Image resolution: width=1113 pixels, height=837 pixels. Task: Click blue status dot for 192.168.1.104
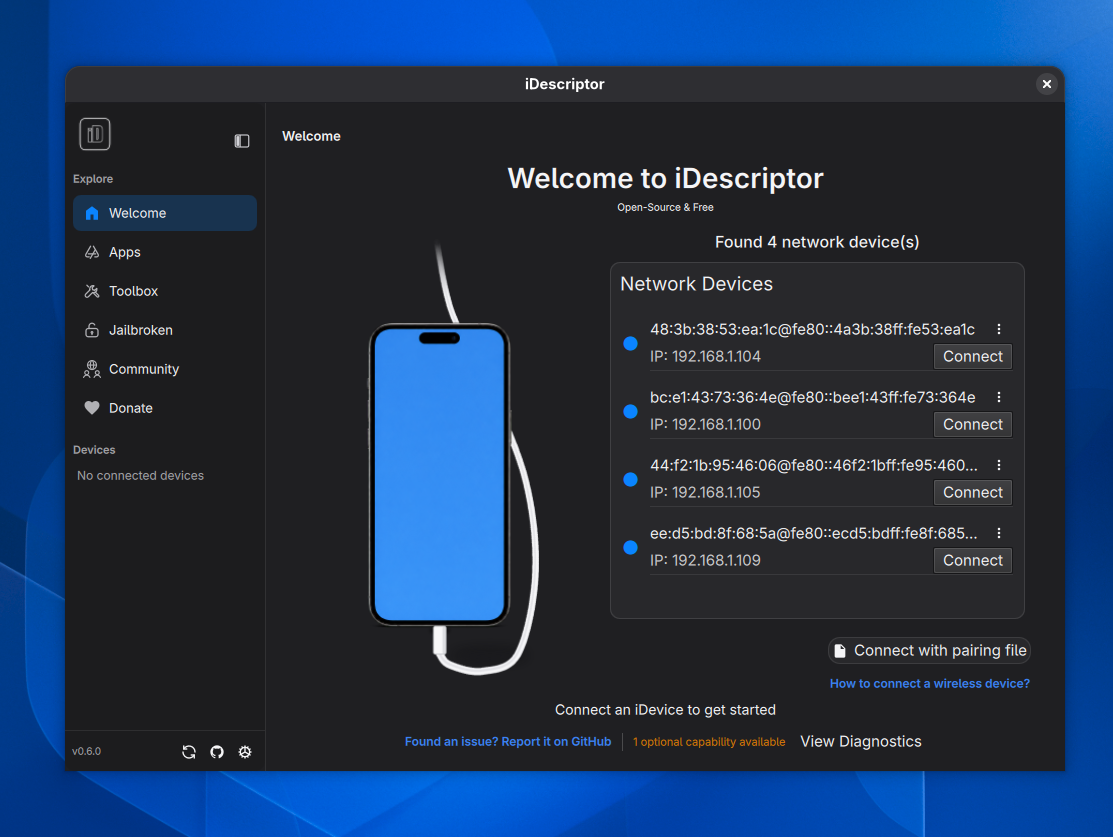click(x=630, y=344)
